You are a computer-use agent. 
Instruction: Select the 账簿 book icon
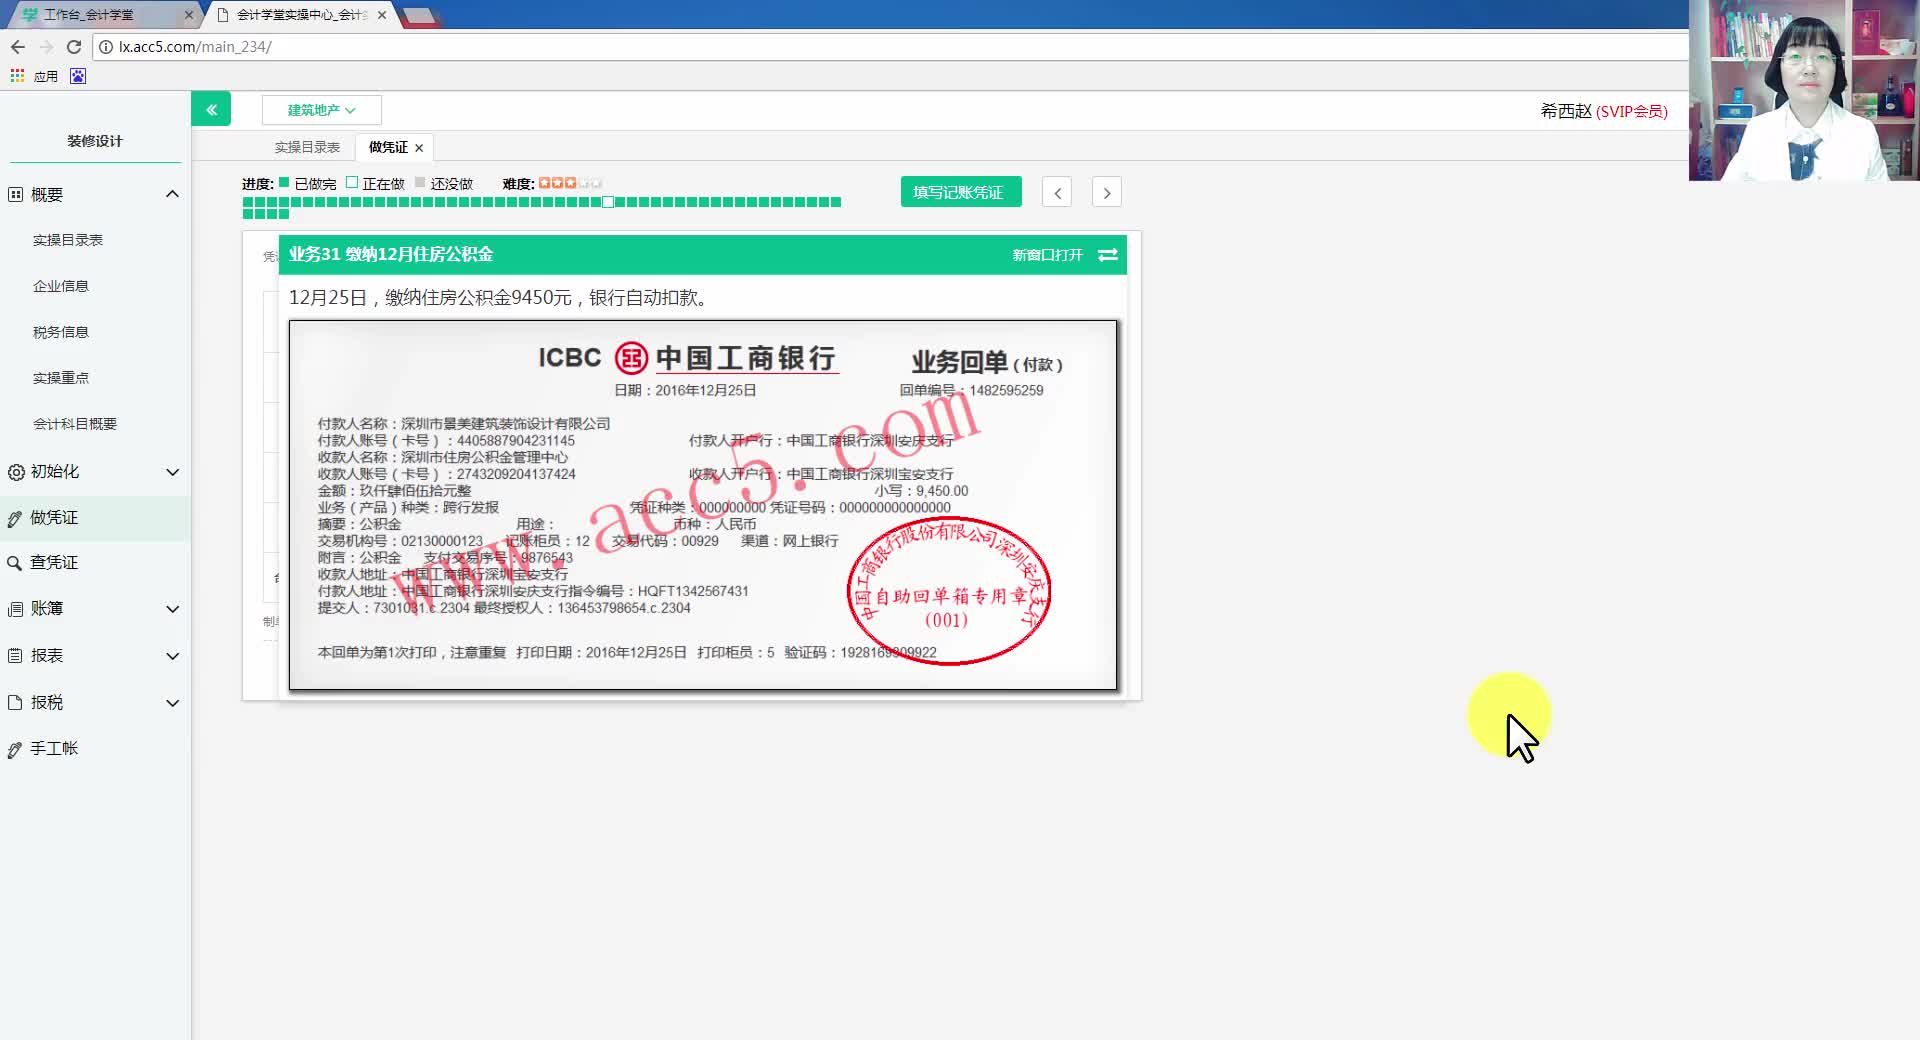click(x=14, y=608)
